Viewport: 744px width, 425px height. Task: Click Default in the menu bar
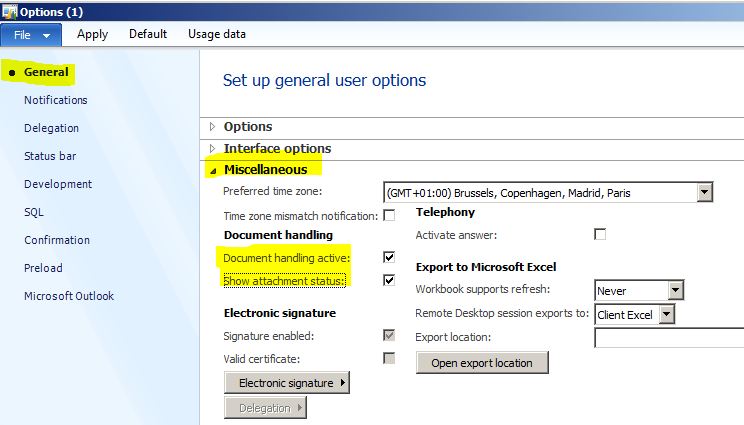[148, 34]
